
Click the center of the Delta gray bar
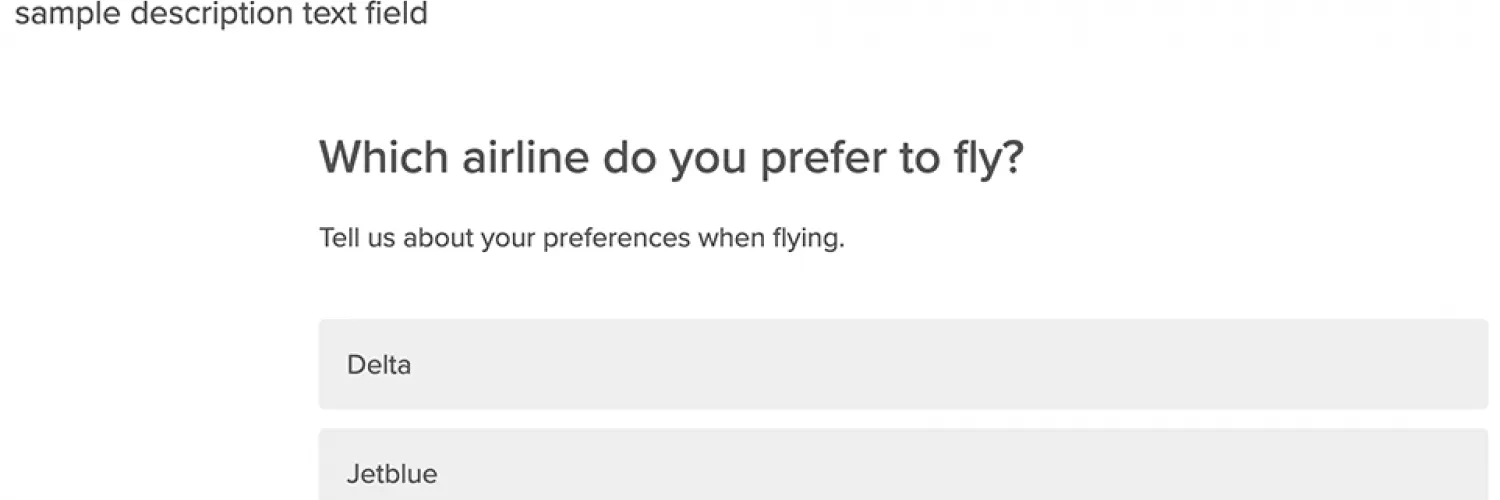click(x=903, y=364)
